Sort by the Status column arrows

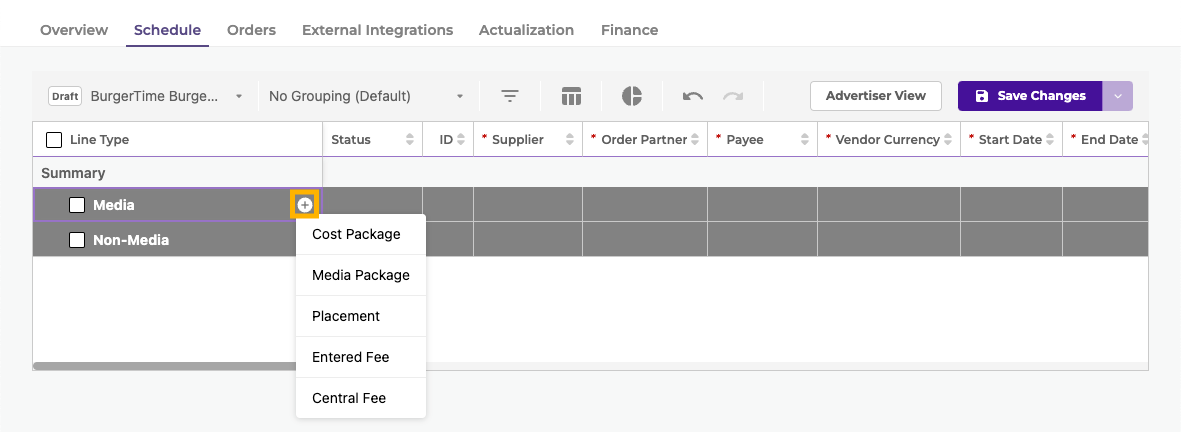[x=409, y=140]
